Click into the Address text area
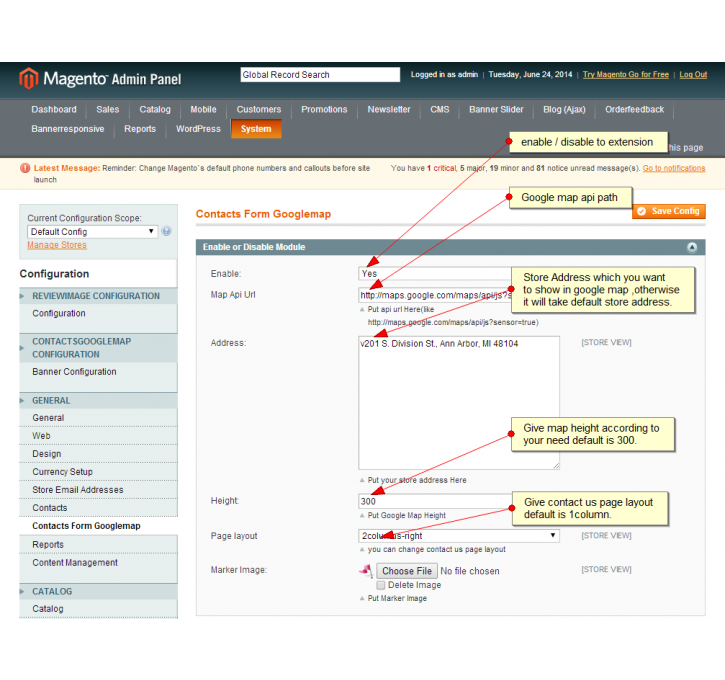The height and width of the screenshot is (680, 725). pyautogui.click(x=459, y=403)
